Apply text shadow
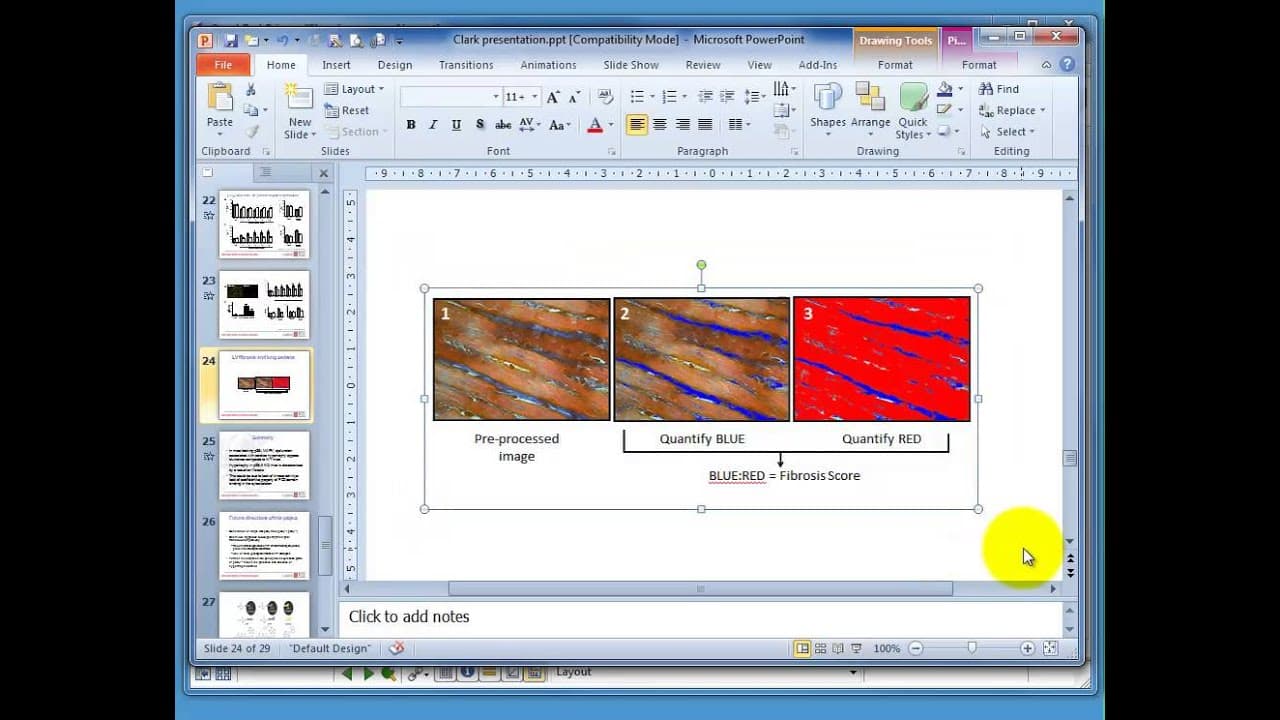The height and width of the screenshot is (720, 1280). pyautogui.click(x=480, y=125)
